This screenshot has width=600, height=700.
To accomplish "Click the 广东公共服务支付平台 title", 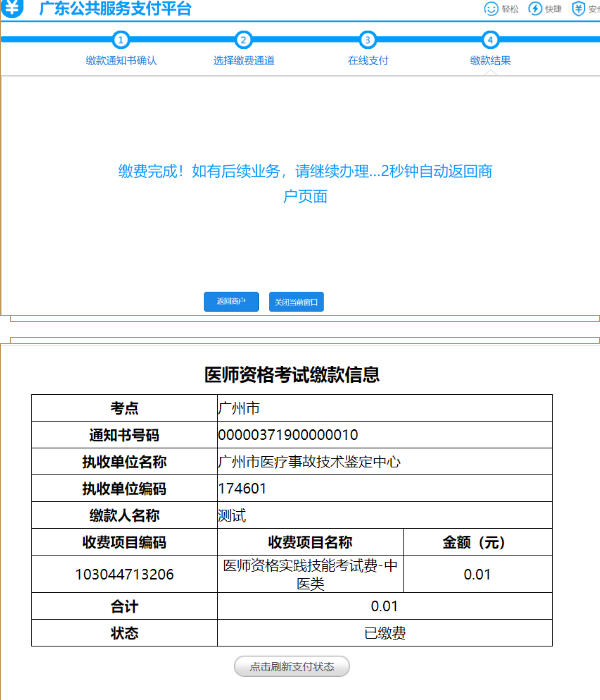I will point(115,10).
